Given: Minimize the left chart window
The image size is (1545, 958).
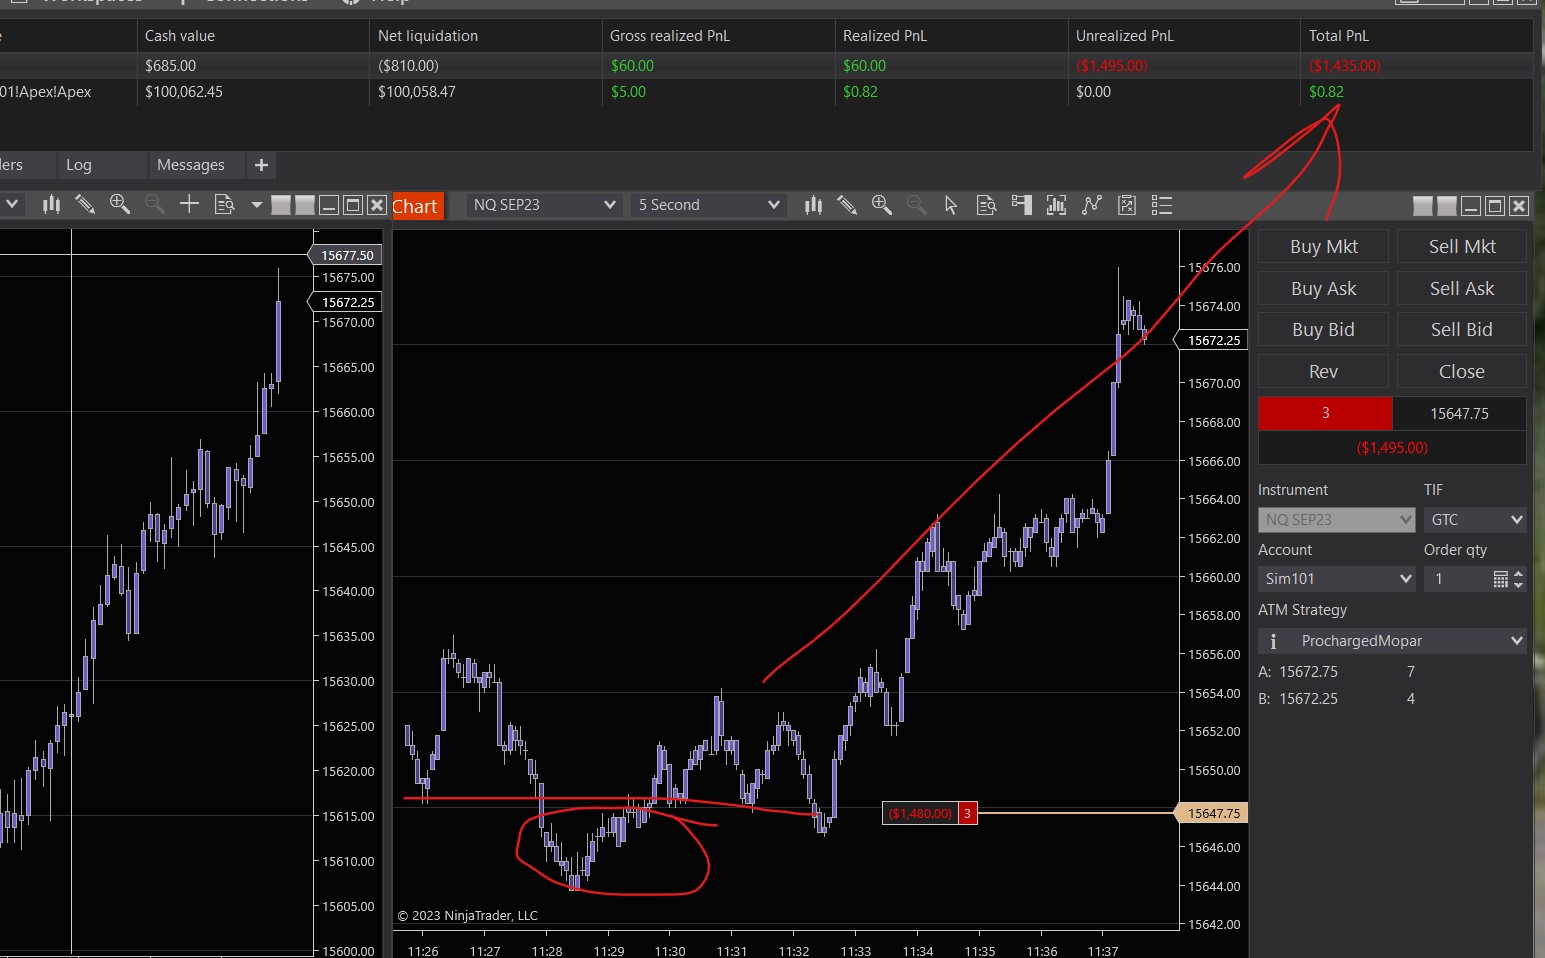Looking at the screenshot, I should pyautogui.click(x=329, y=205).
